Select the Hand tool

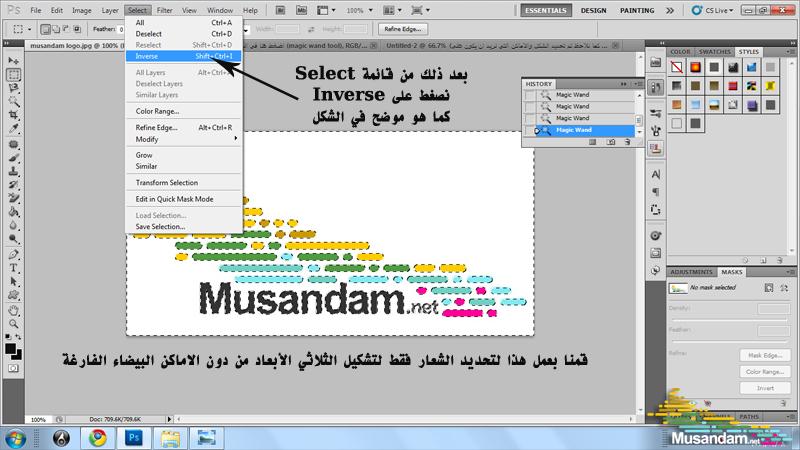click(13, 310)
